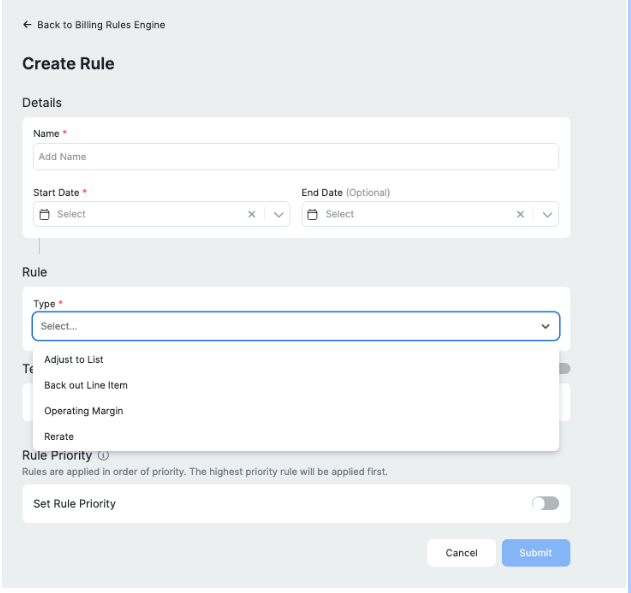Clear the End Date with X icon

520,214
